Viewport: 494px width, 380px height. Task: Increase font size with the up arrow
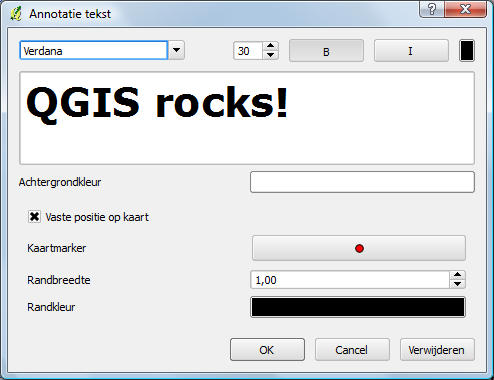271,46
